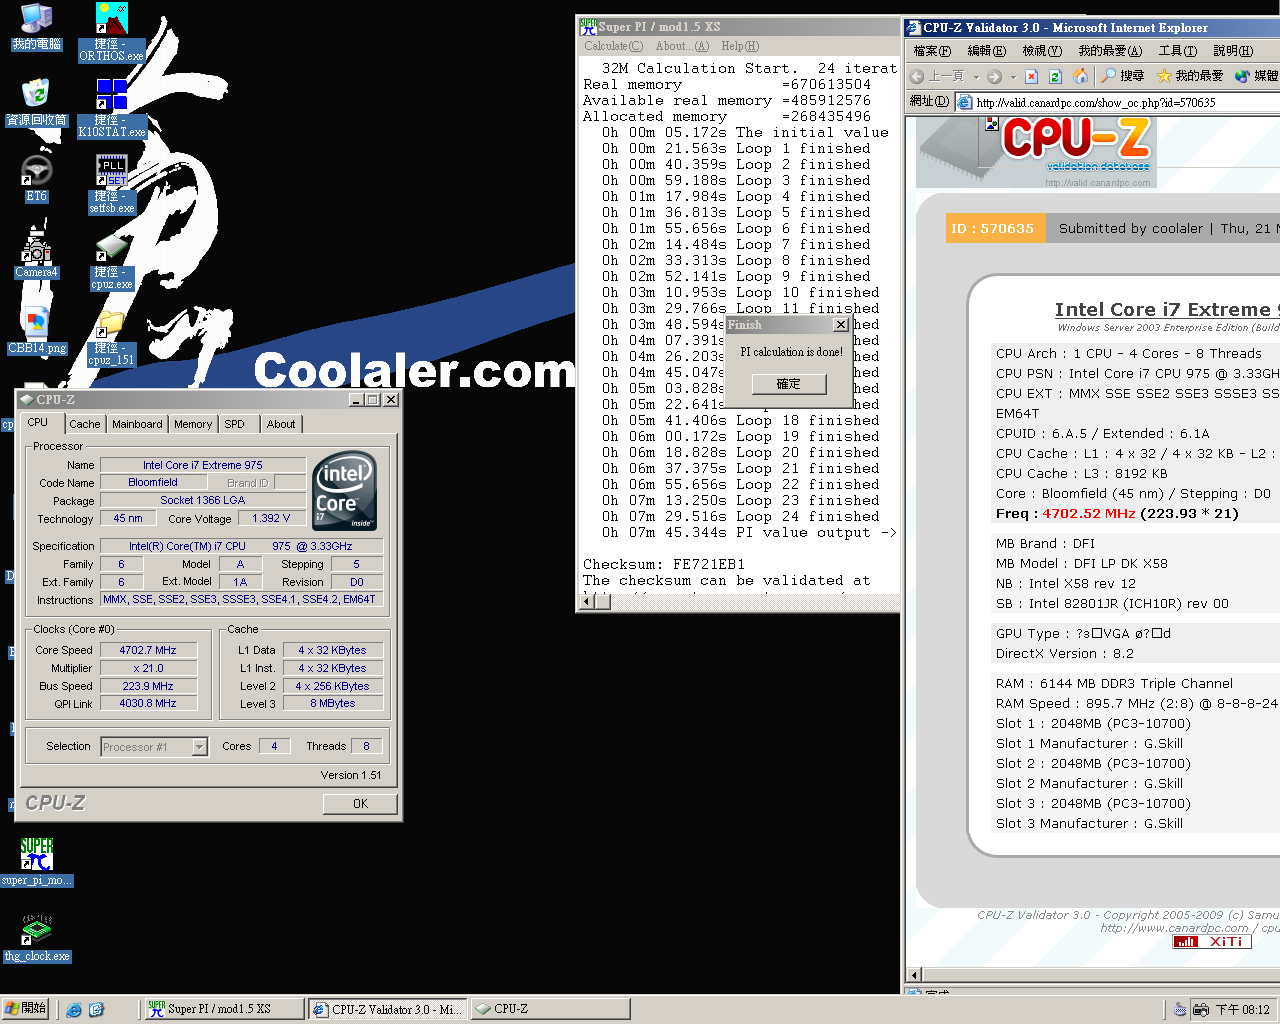Screen dimensions: 1280x1024
Task: Open the IE Forward history dropdown arrow
Action: tap(1013, 76)
